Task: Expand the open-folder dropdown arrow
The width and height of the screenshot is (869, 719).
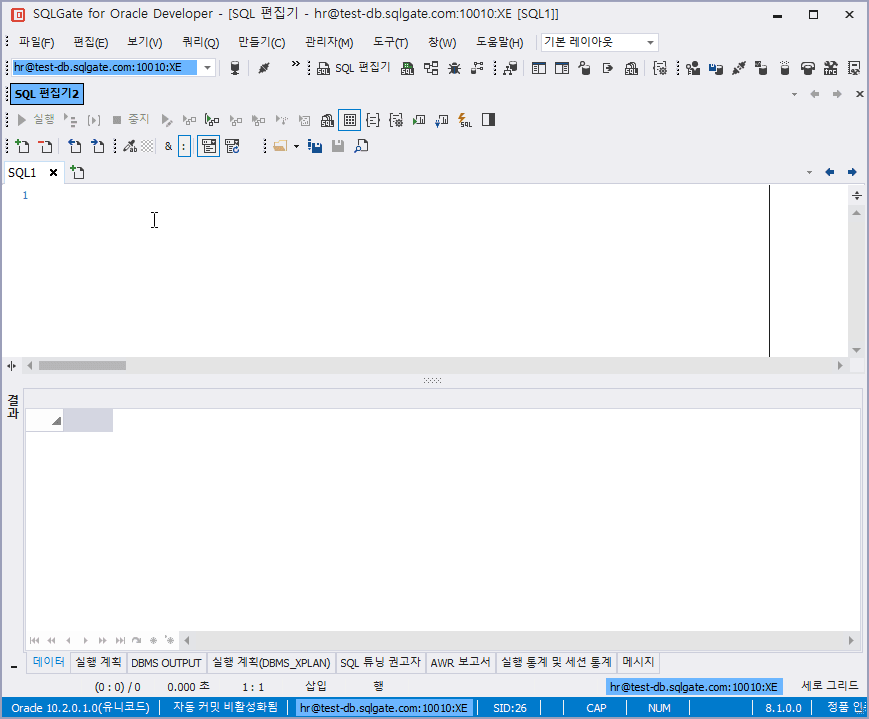Action: click(x=297, y=146)
